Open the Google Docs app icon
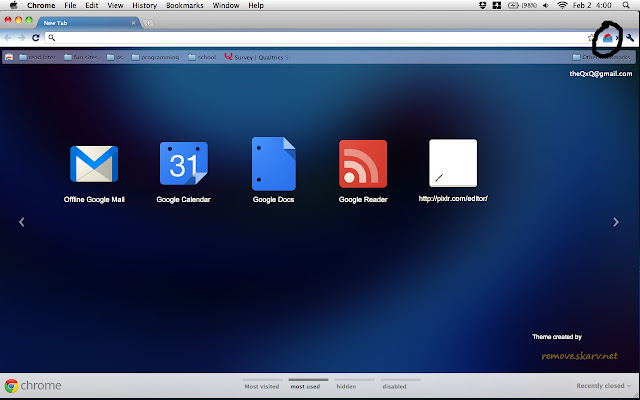This screenshot has width=640, height=400. [x=273, y=164]
